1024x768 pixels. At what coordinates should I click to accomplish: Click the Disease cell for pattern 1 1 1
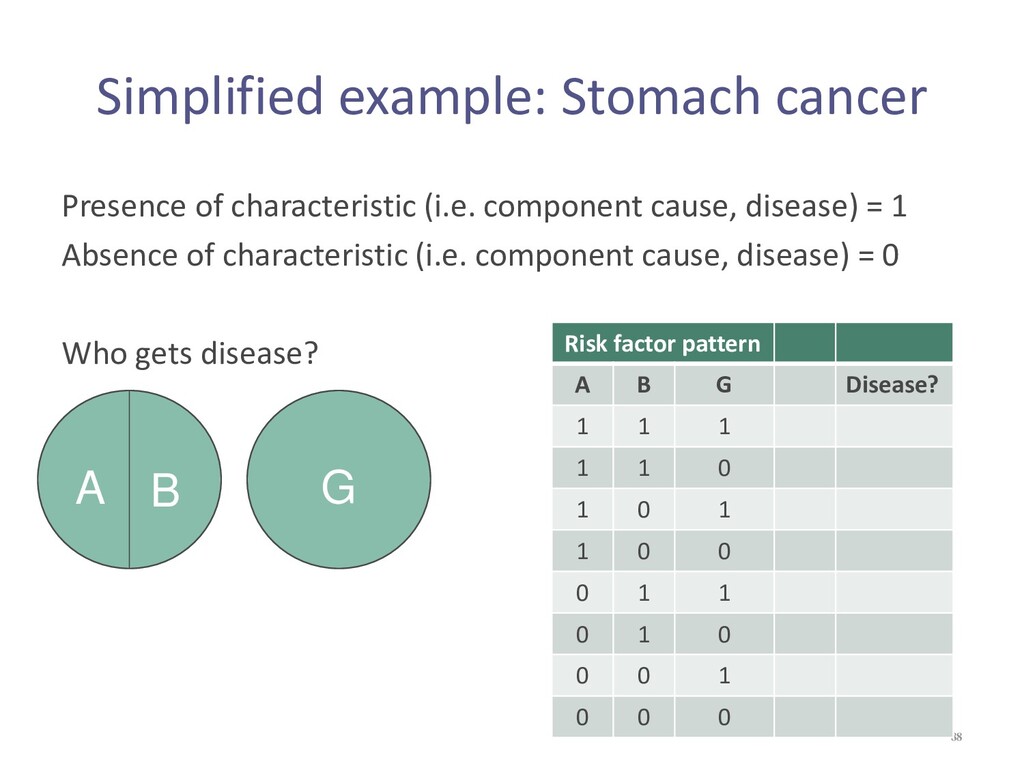point(893,426)
